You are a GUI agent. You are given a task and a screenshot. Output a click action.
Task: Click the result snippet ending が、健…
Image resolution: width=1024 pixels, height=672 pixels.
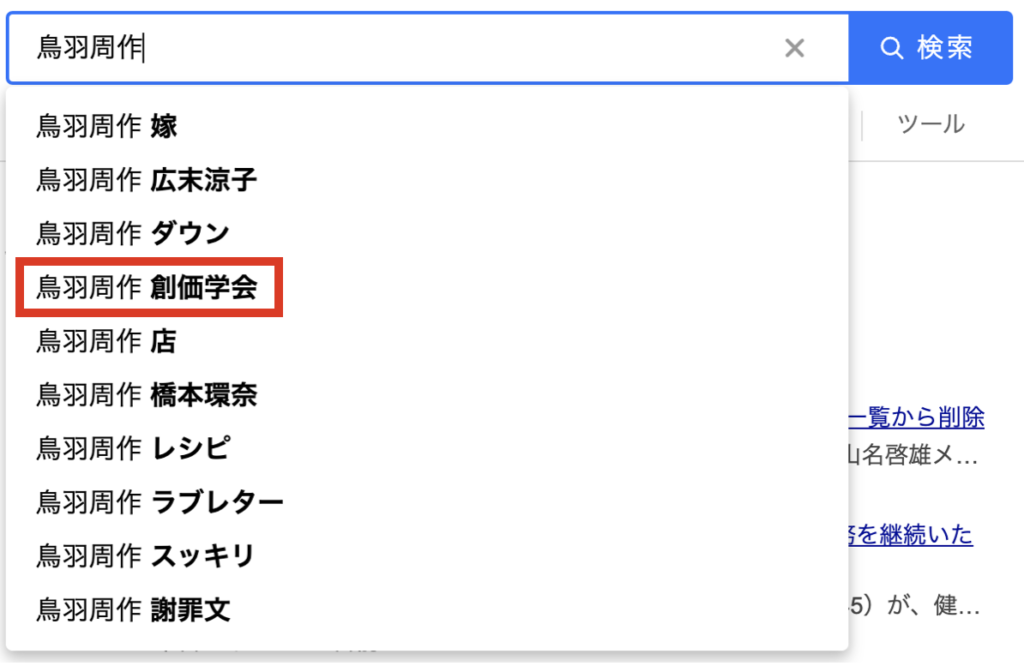coord(914,606)
